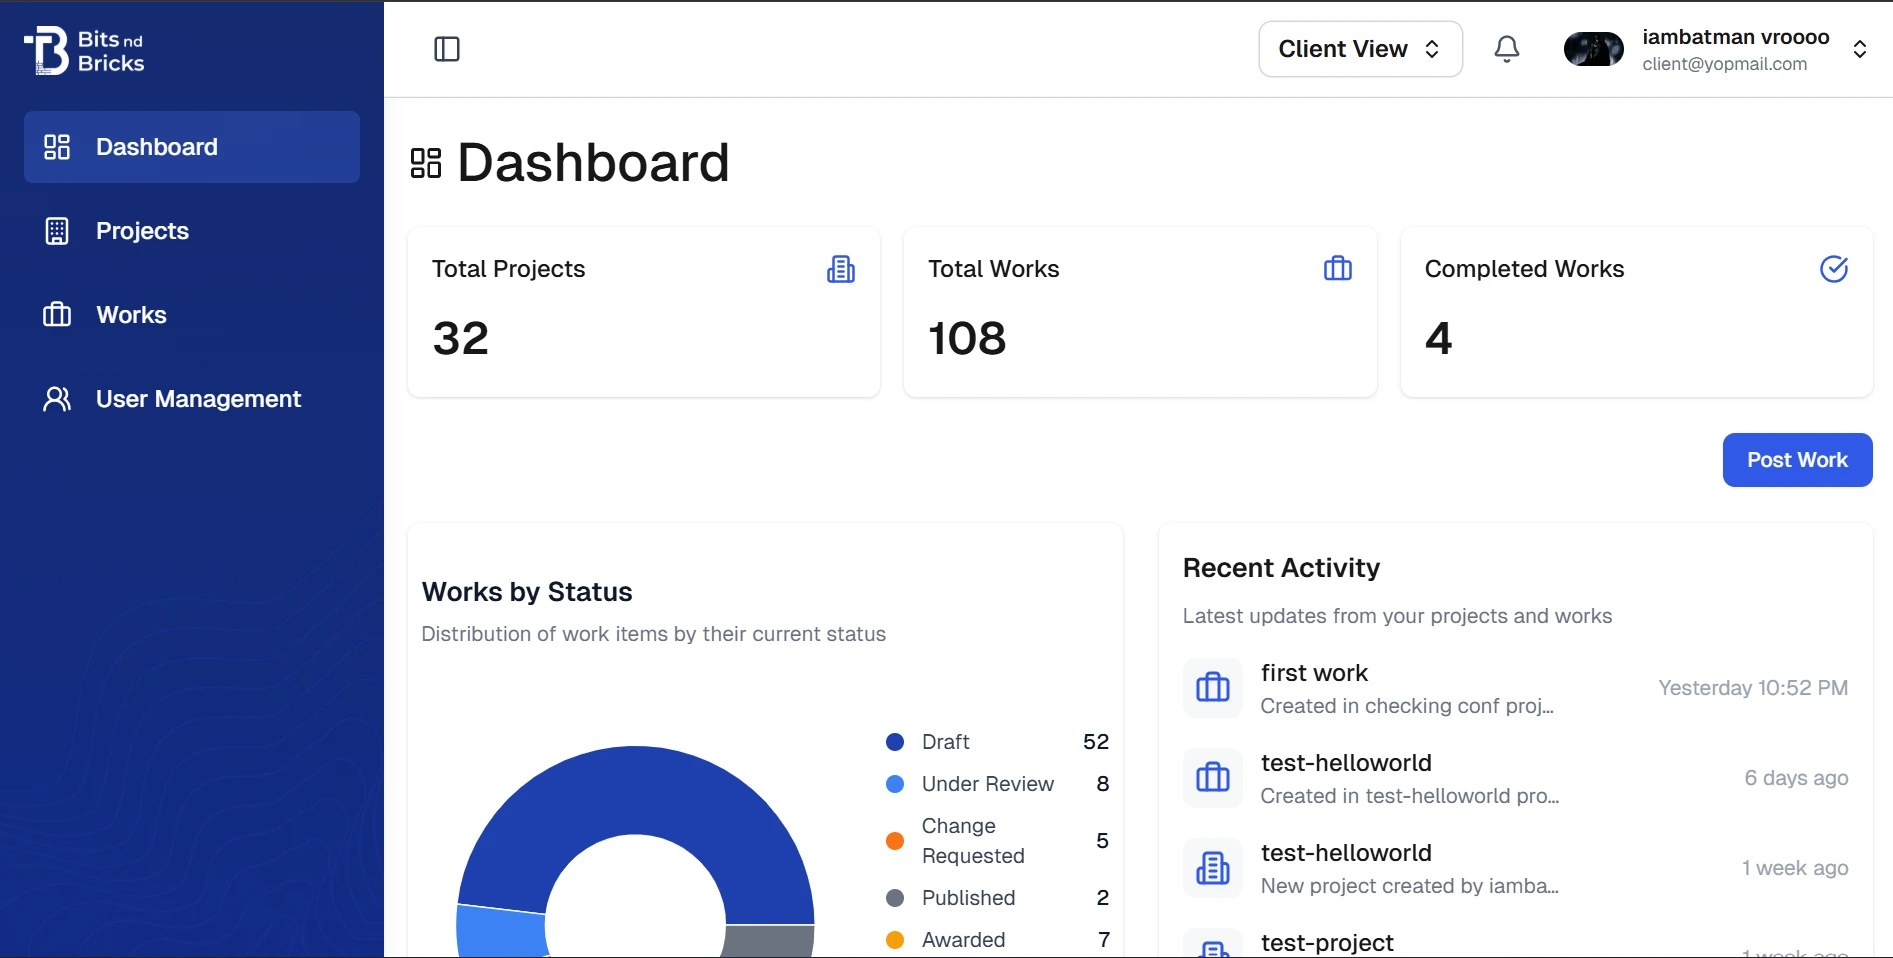Toggle the sidebar collapse icon
The height and width of the screenshot is (958, 1893).
coord(447,49)
